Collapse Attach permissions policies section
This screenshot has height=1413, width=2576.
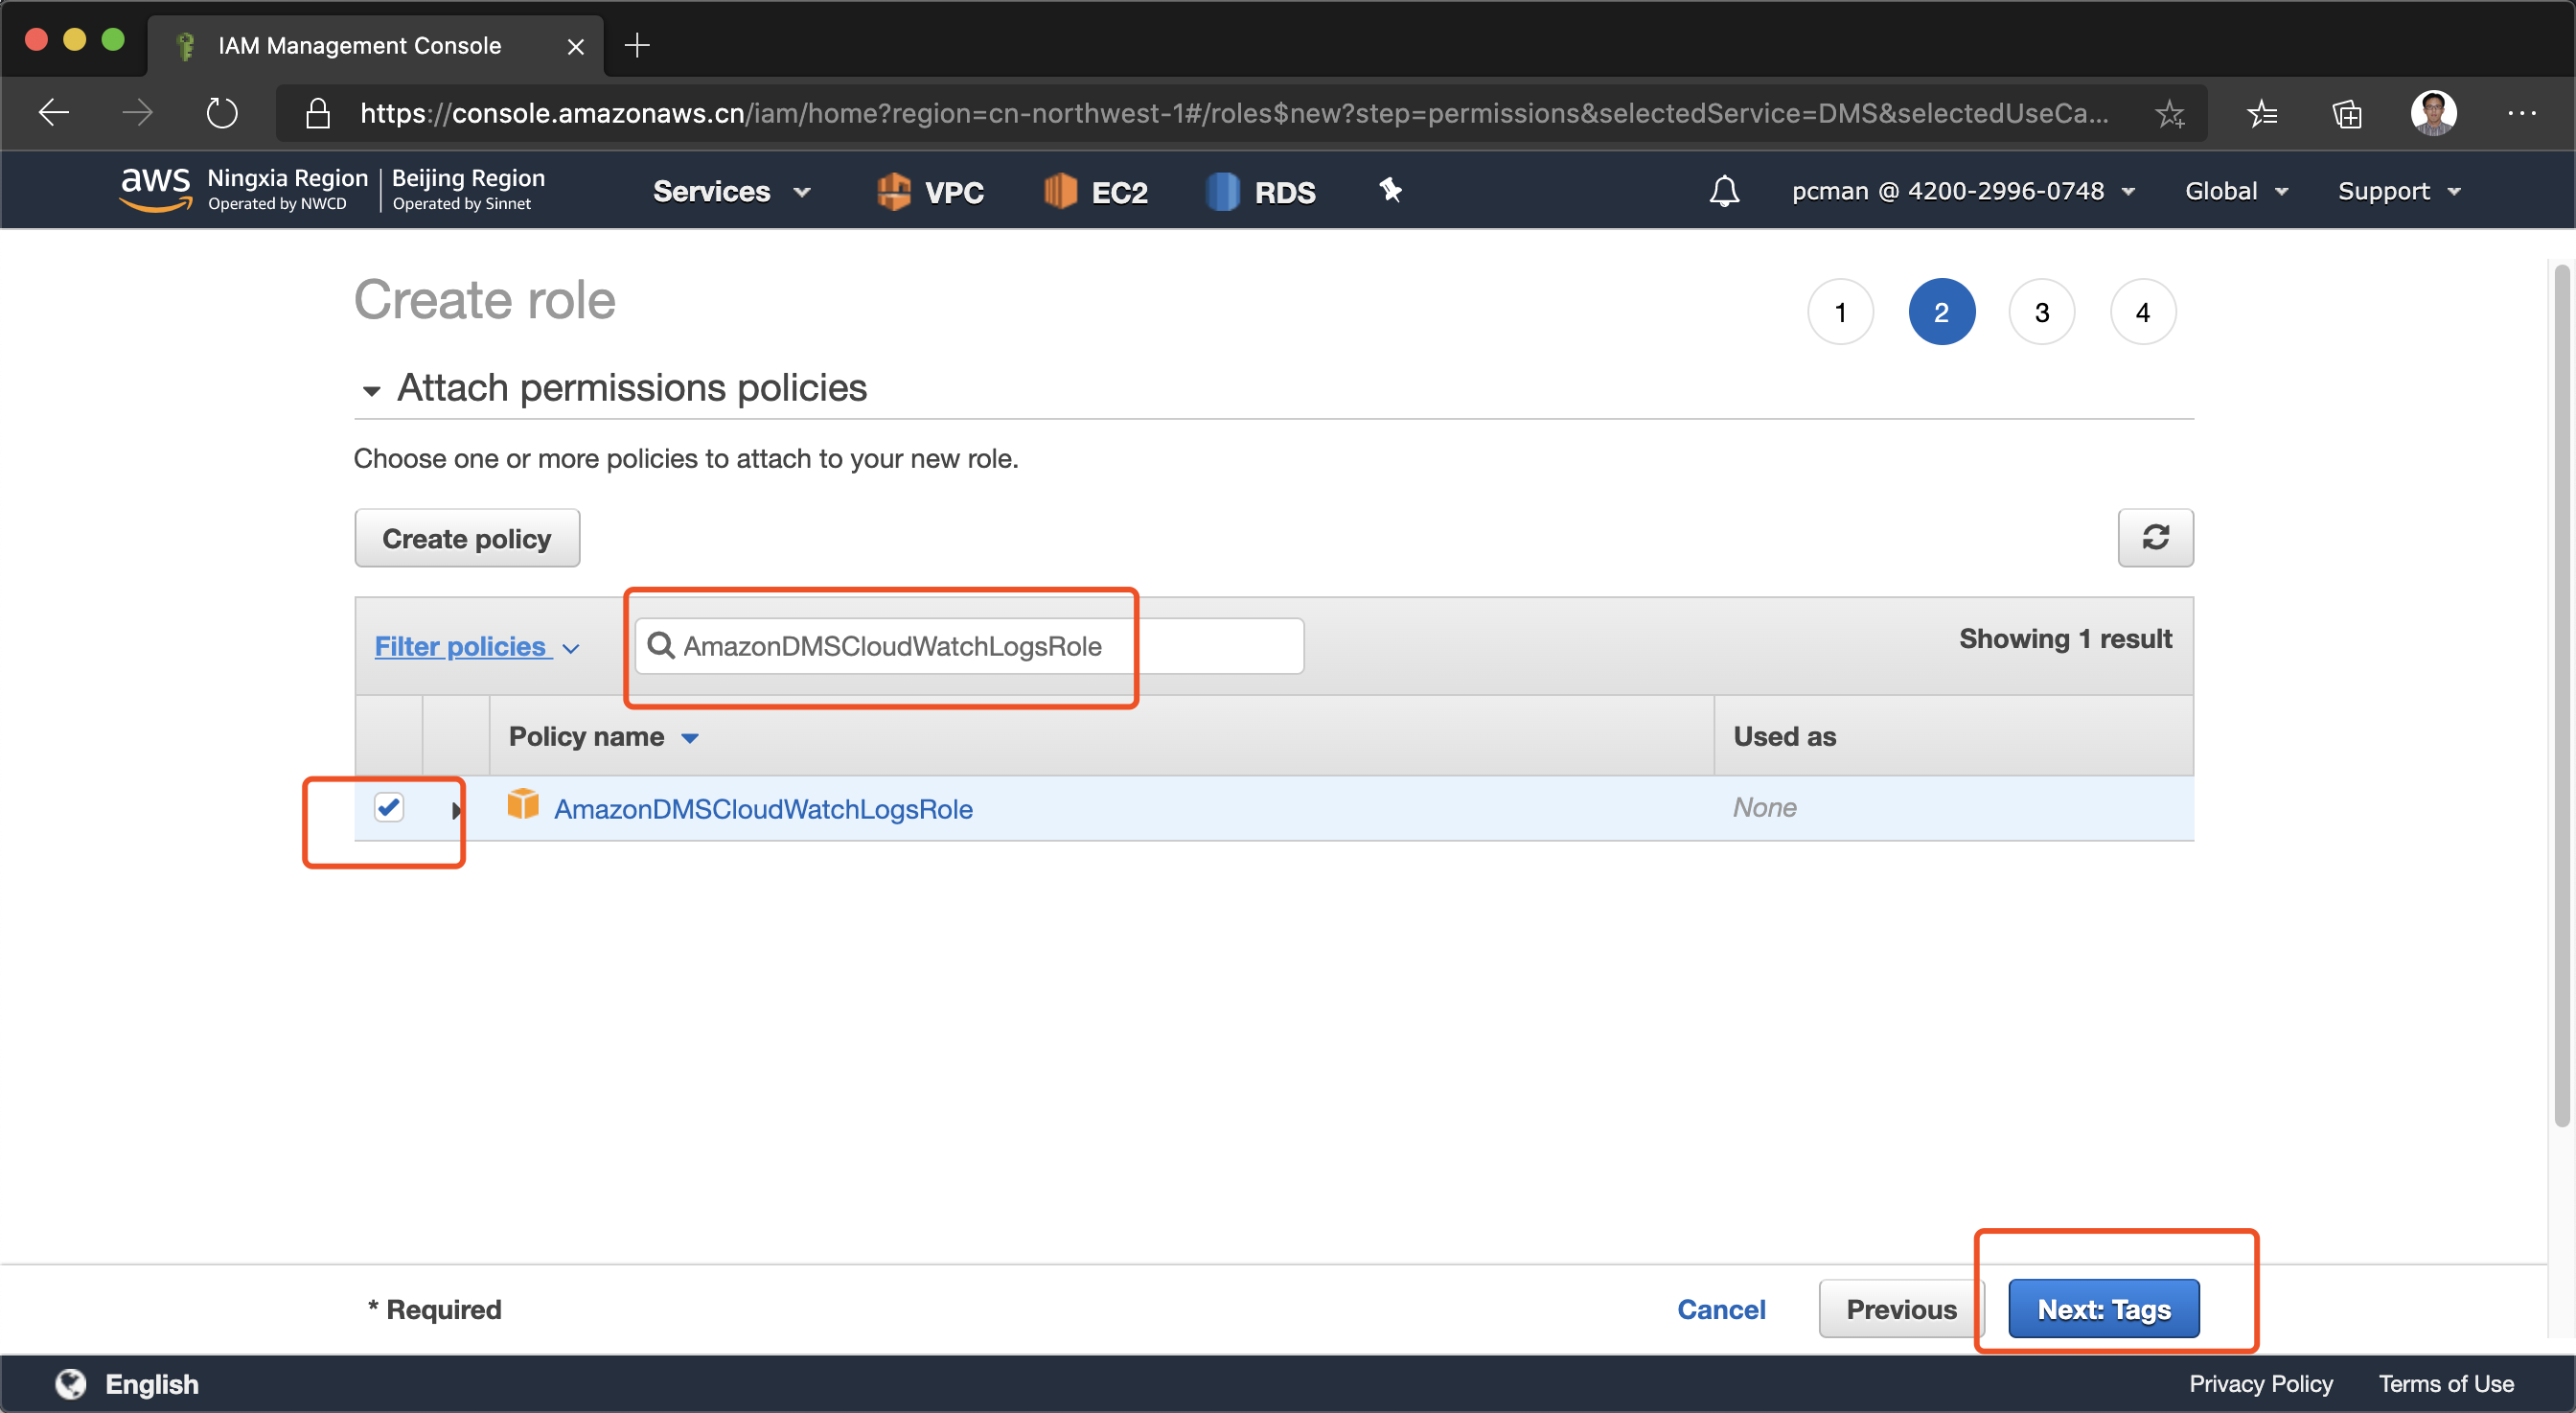(x=371, y=390)
